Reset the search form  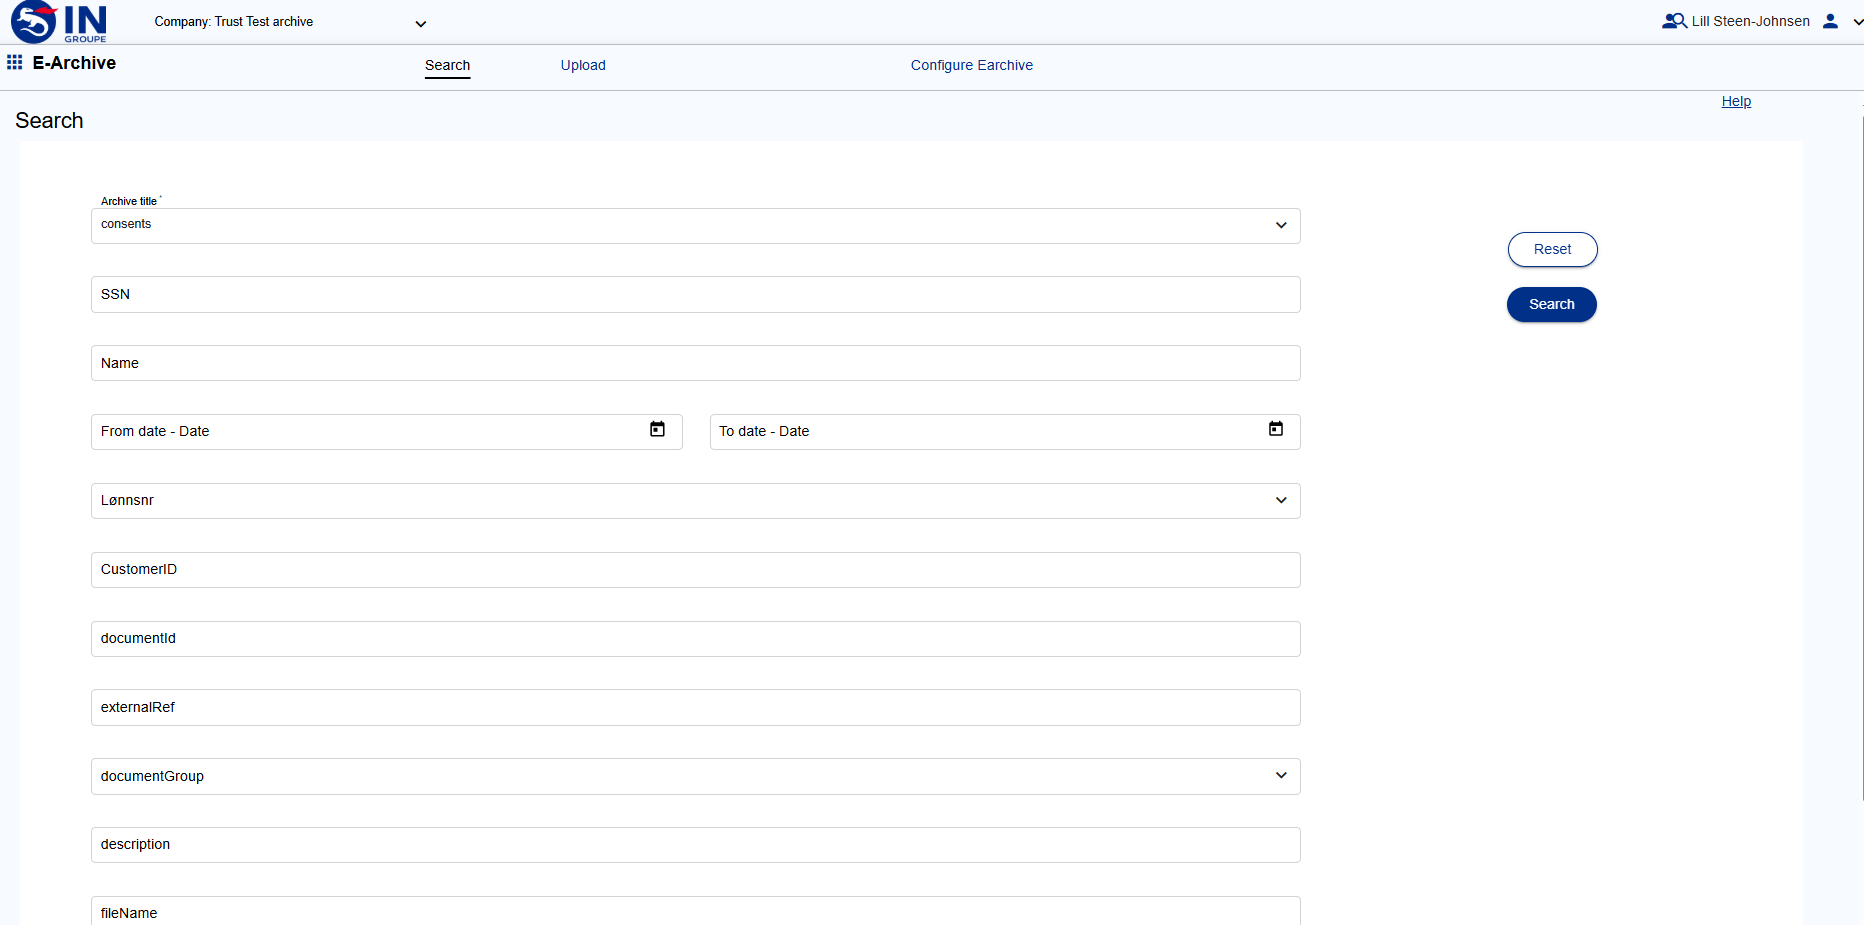1552,249
